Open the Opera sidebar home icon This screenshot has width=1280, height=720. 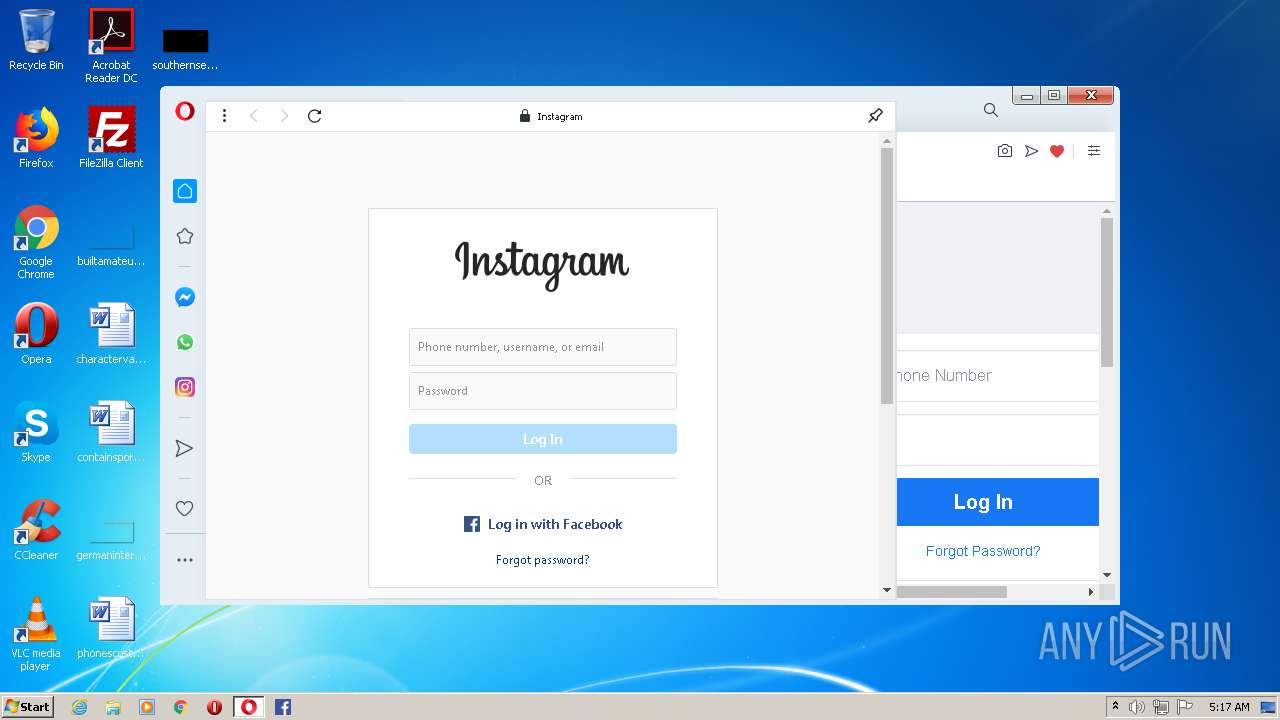coord(184,191)
